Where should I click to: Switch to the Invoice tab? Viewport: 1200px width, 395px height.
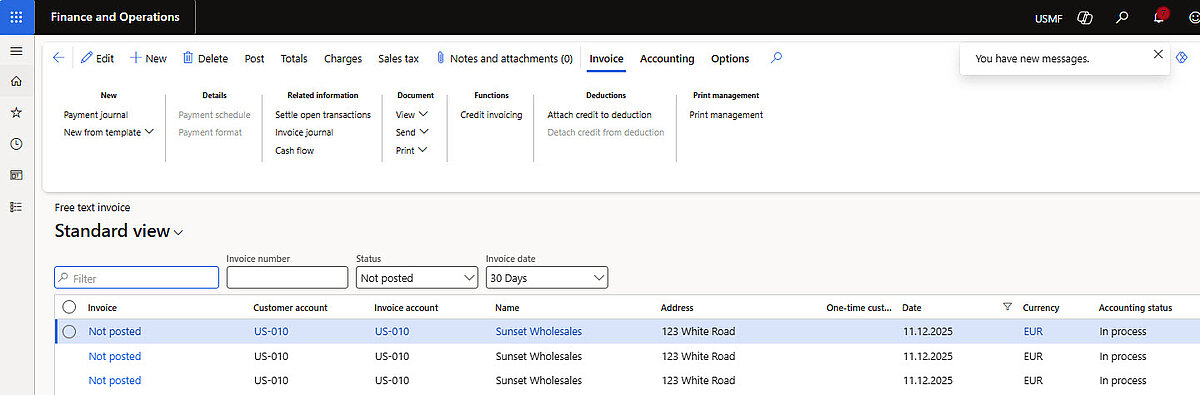point(606,59)
